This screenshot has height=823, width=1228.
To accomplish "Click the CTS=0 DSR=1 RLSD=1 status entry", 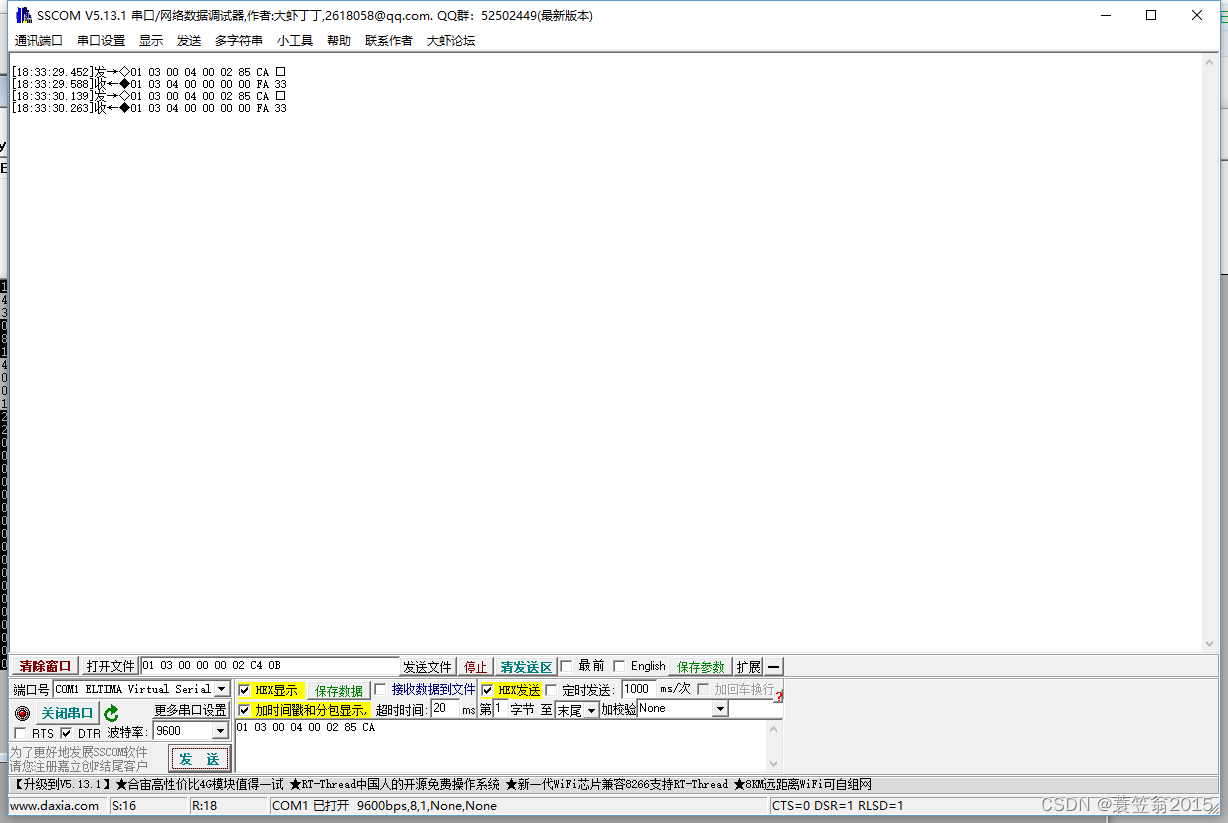I will pyautogui.click(x=837, y=805).
